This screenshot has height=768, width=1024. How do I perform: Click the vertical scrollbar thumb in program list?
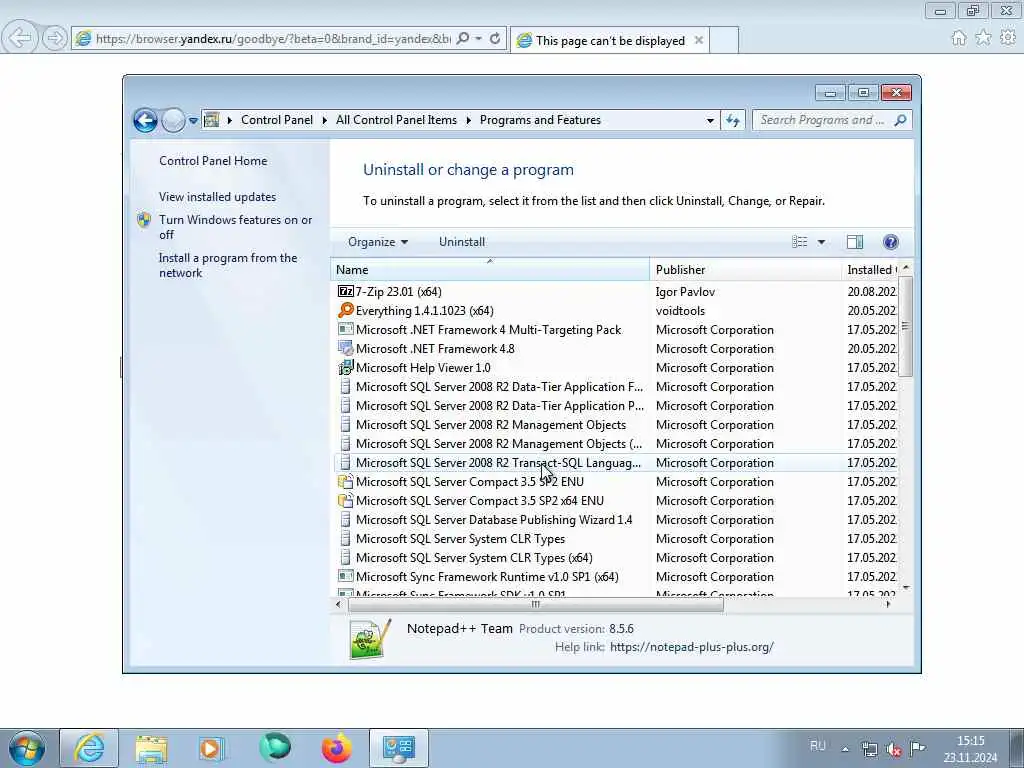tap(905, 326)
